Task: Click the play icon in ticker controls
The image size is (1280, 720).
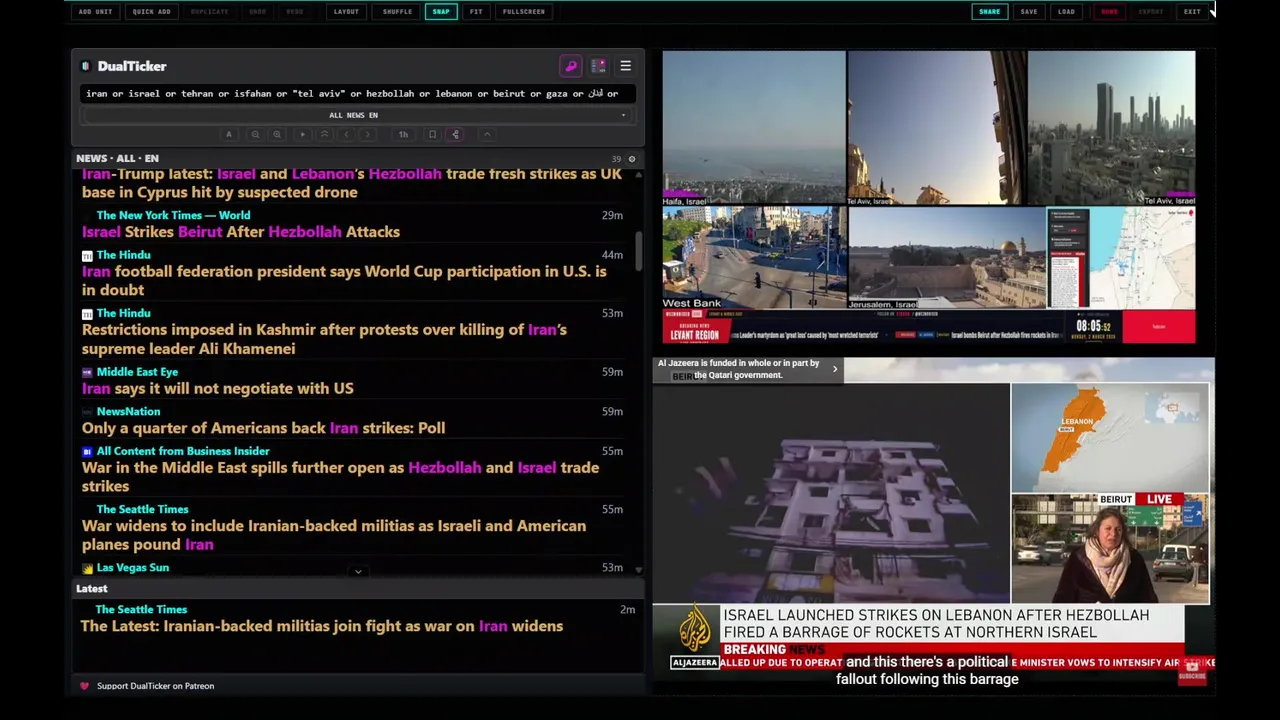Action: click(302, 134)
